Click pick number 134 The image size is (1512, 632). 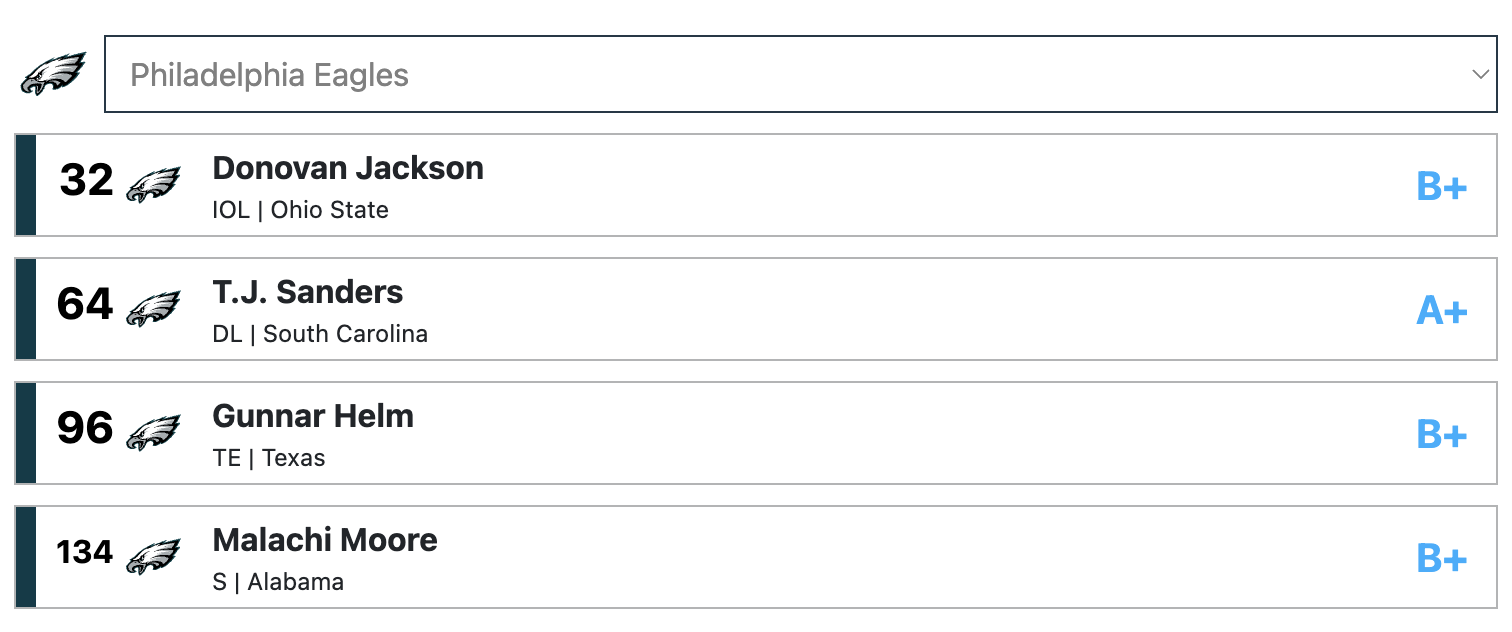click(85, 552)
